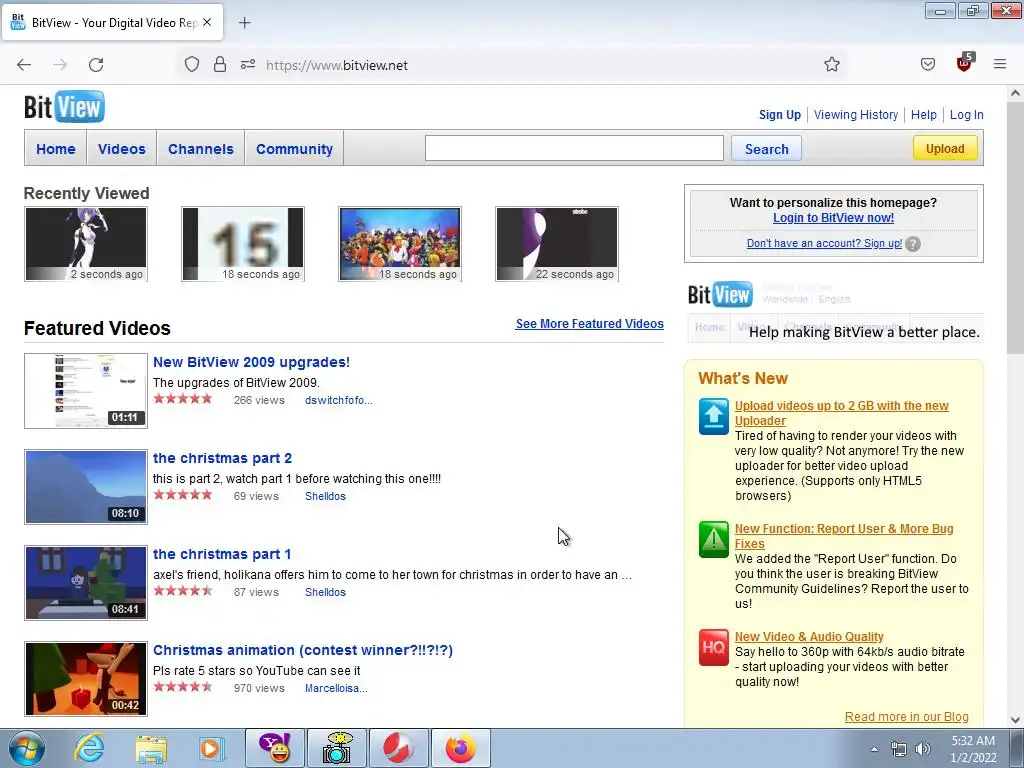Screen dimensions: 1024x768
Task: Click the yellow Upload button
Action: point(944,148)
